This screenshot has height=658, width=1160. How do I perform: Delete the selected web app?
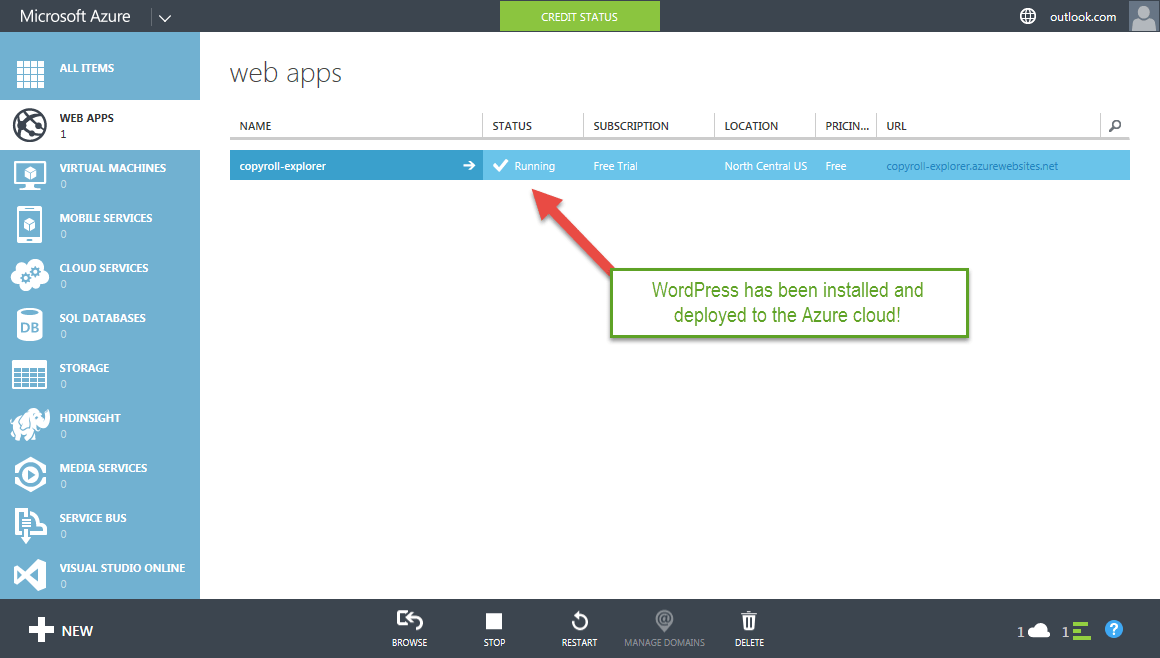click(x=749, y=621)
